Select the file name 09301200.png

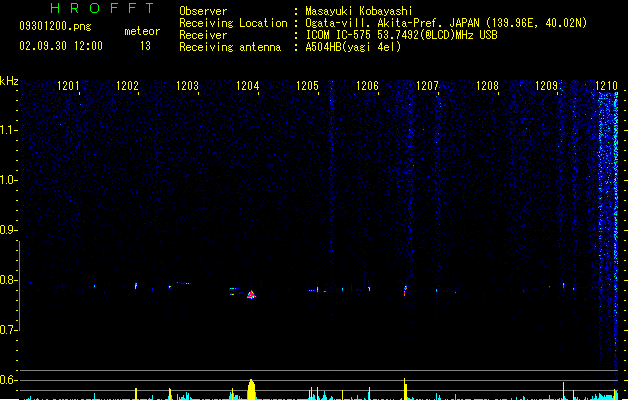pos(55,26)
